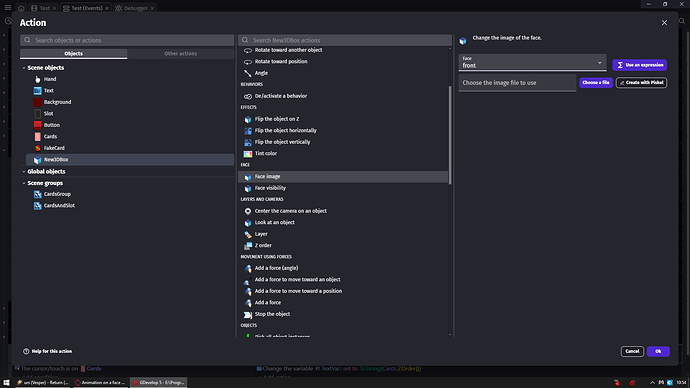The image size is (690, 388).
Task: Expand the Global objects section
Action: coord(24,172)
